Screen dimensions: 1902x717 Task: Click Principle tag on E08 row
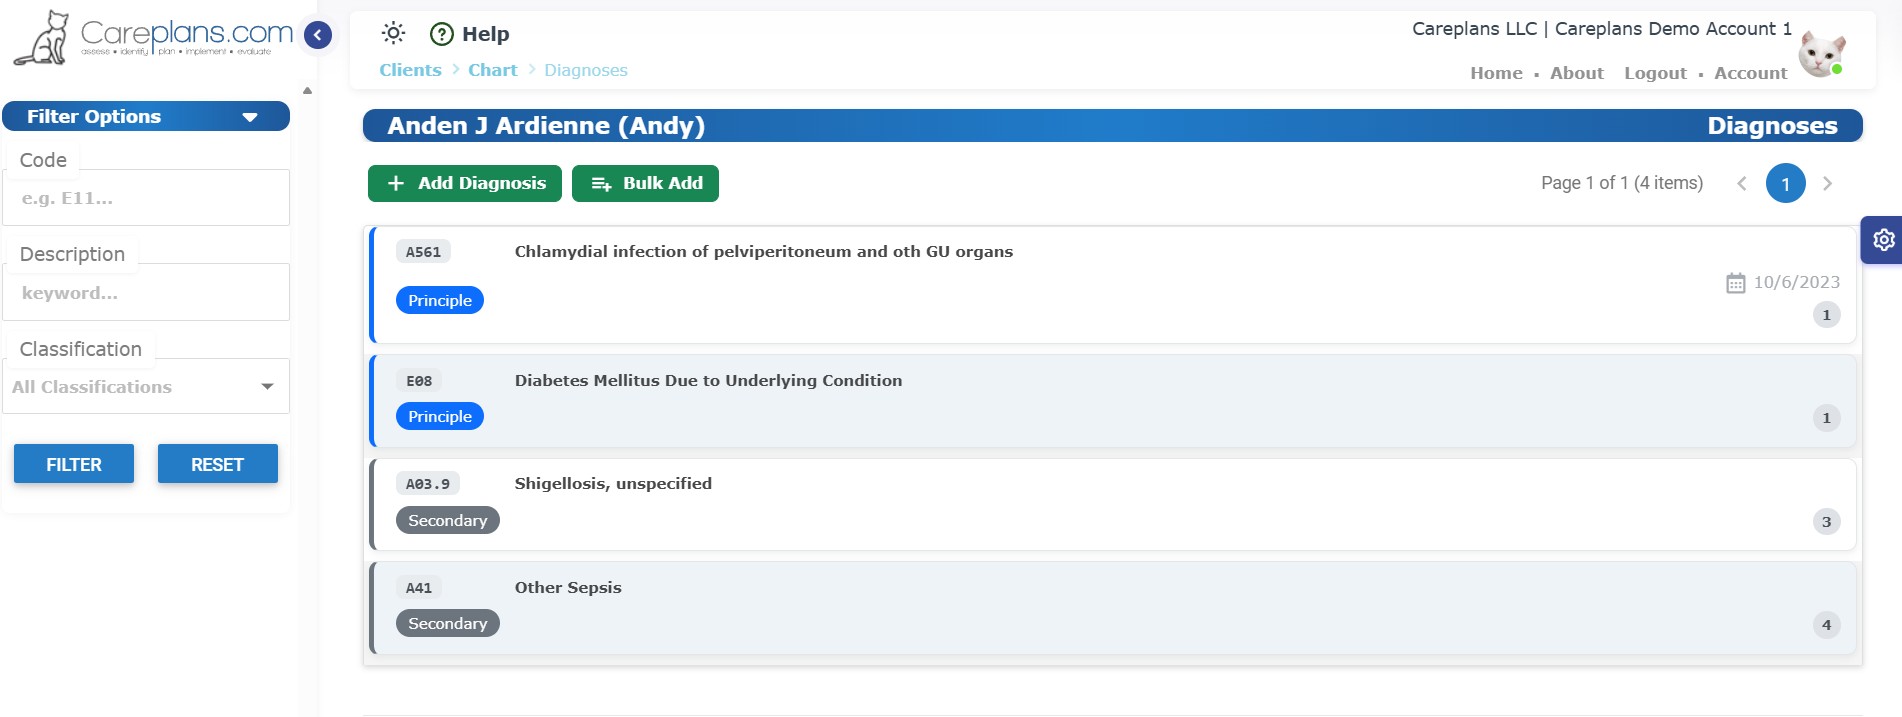(440, 416)
